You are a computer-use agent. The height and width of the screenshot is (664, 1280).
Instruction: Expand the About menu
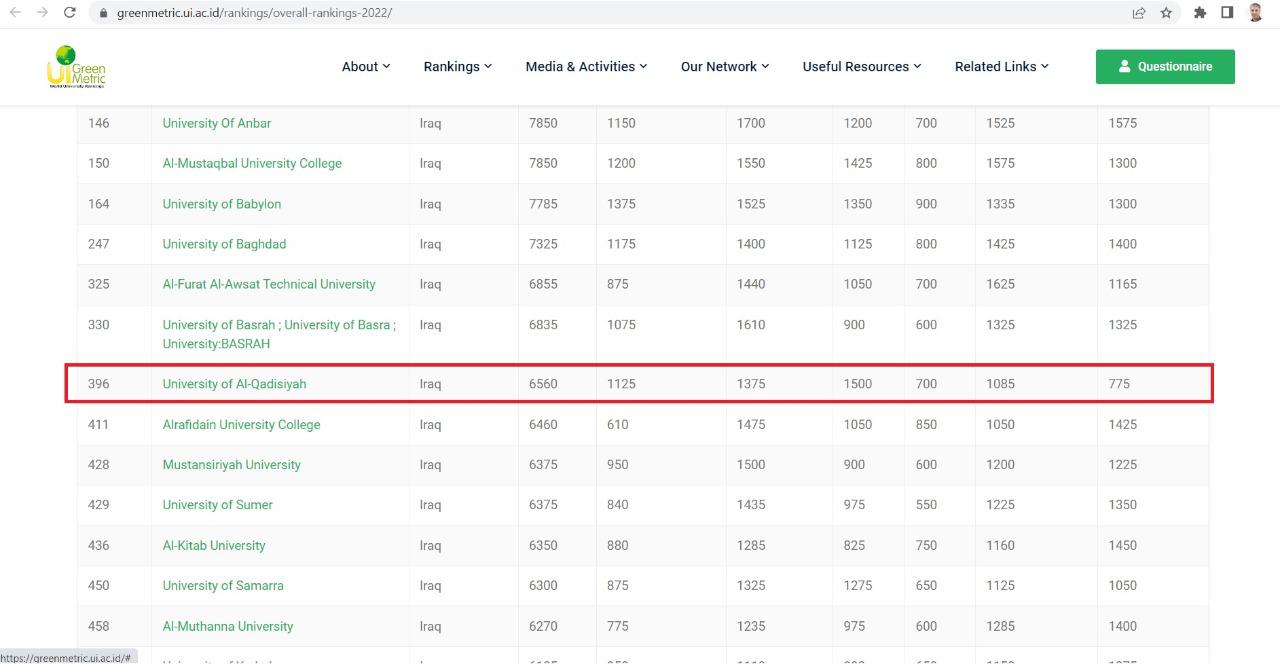[x=366, y=66]
